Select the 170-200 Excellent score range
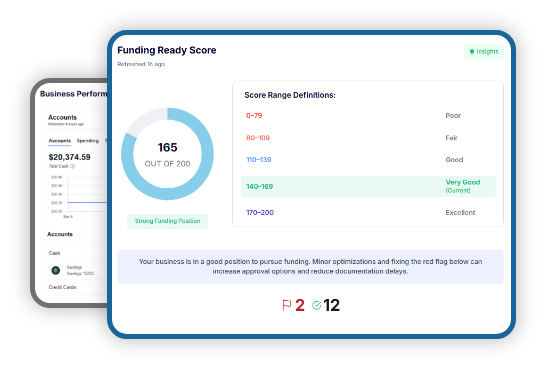The height and width of the screenshot is (369, 546). point(368,213)
